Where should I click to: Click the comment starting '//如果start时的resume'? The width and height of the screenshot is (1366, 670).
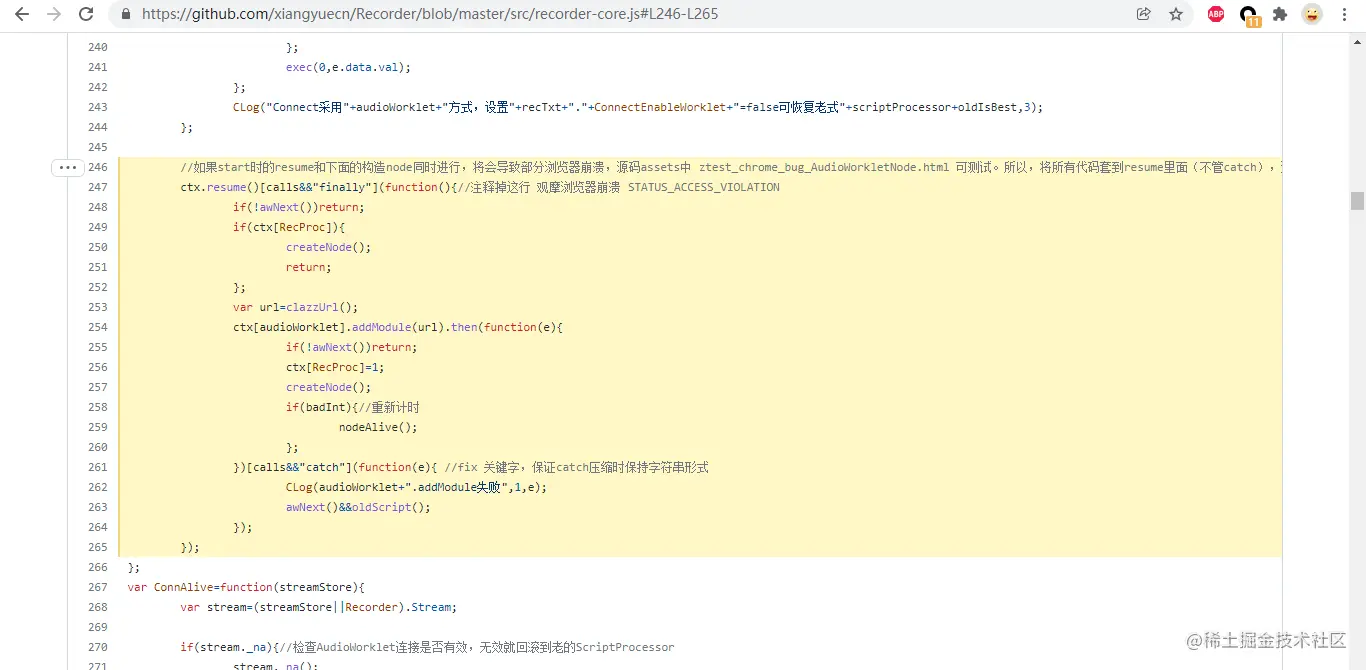730,167
